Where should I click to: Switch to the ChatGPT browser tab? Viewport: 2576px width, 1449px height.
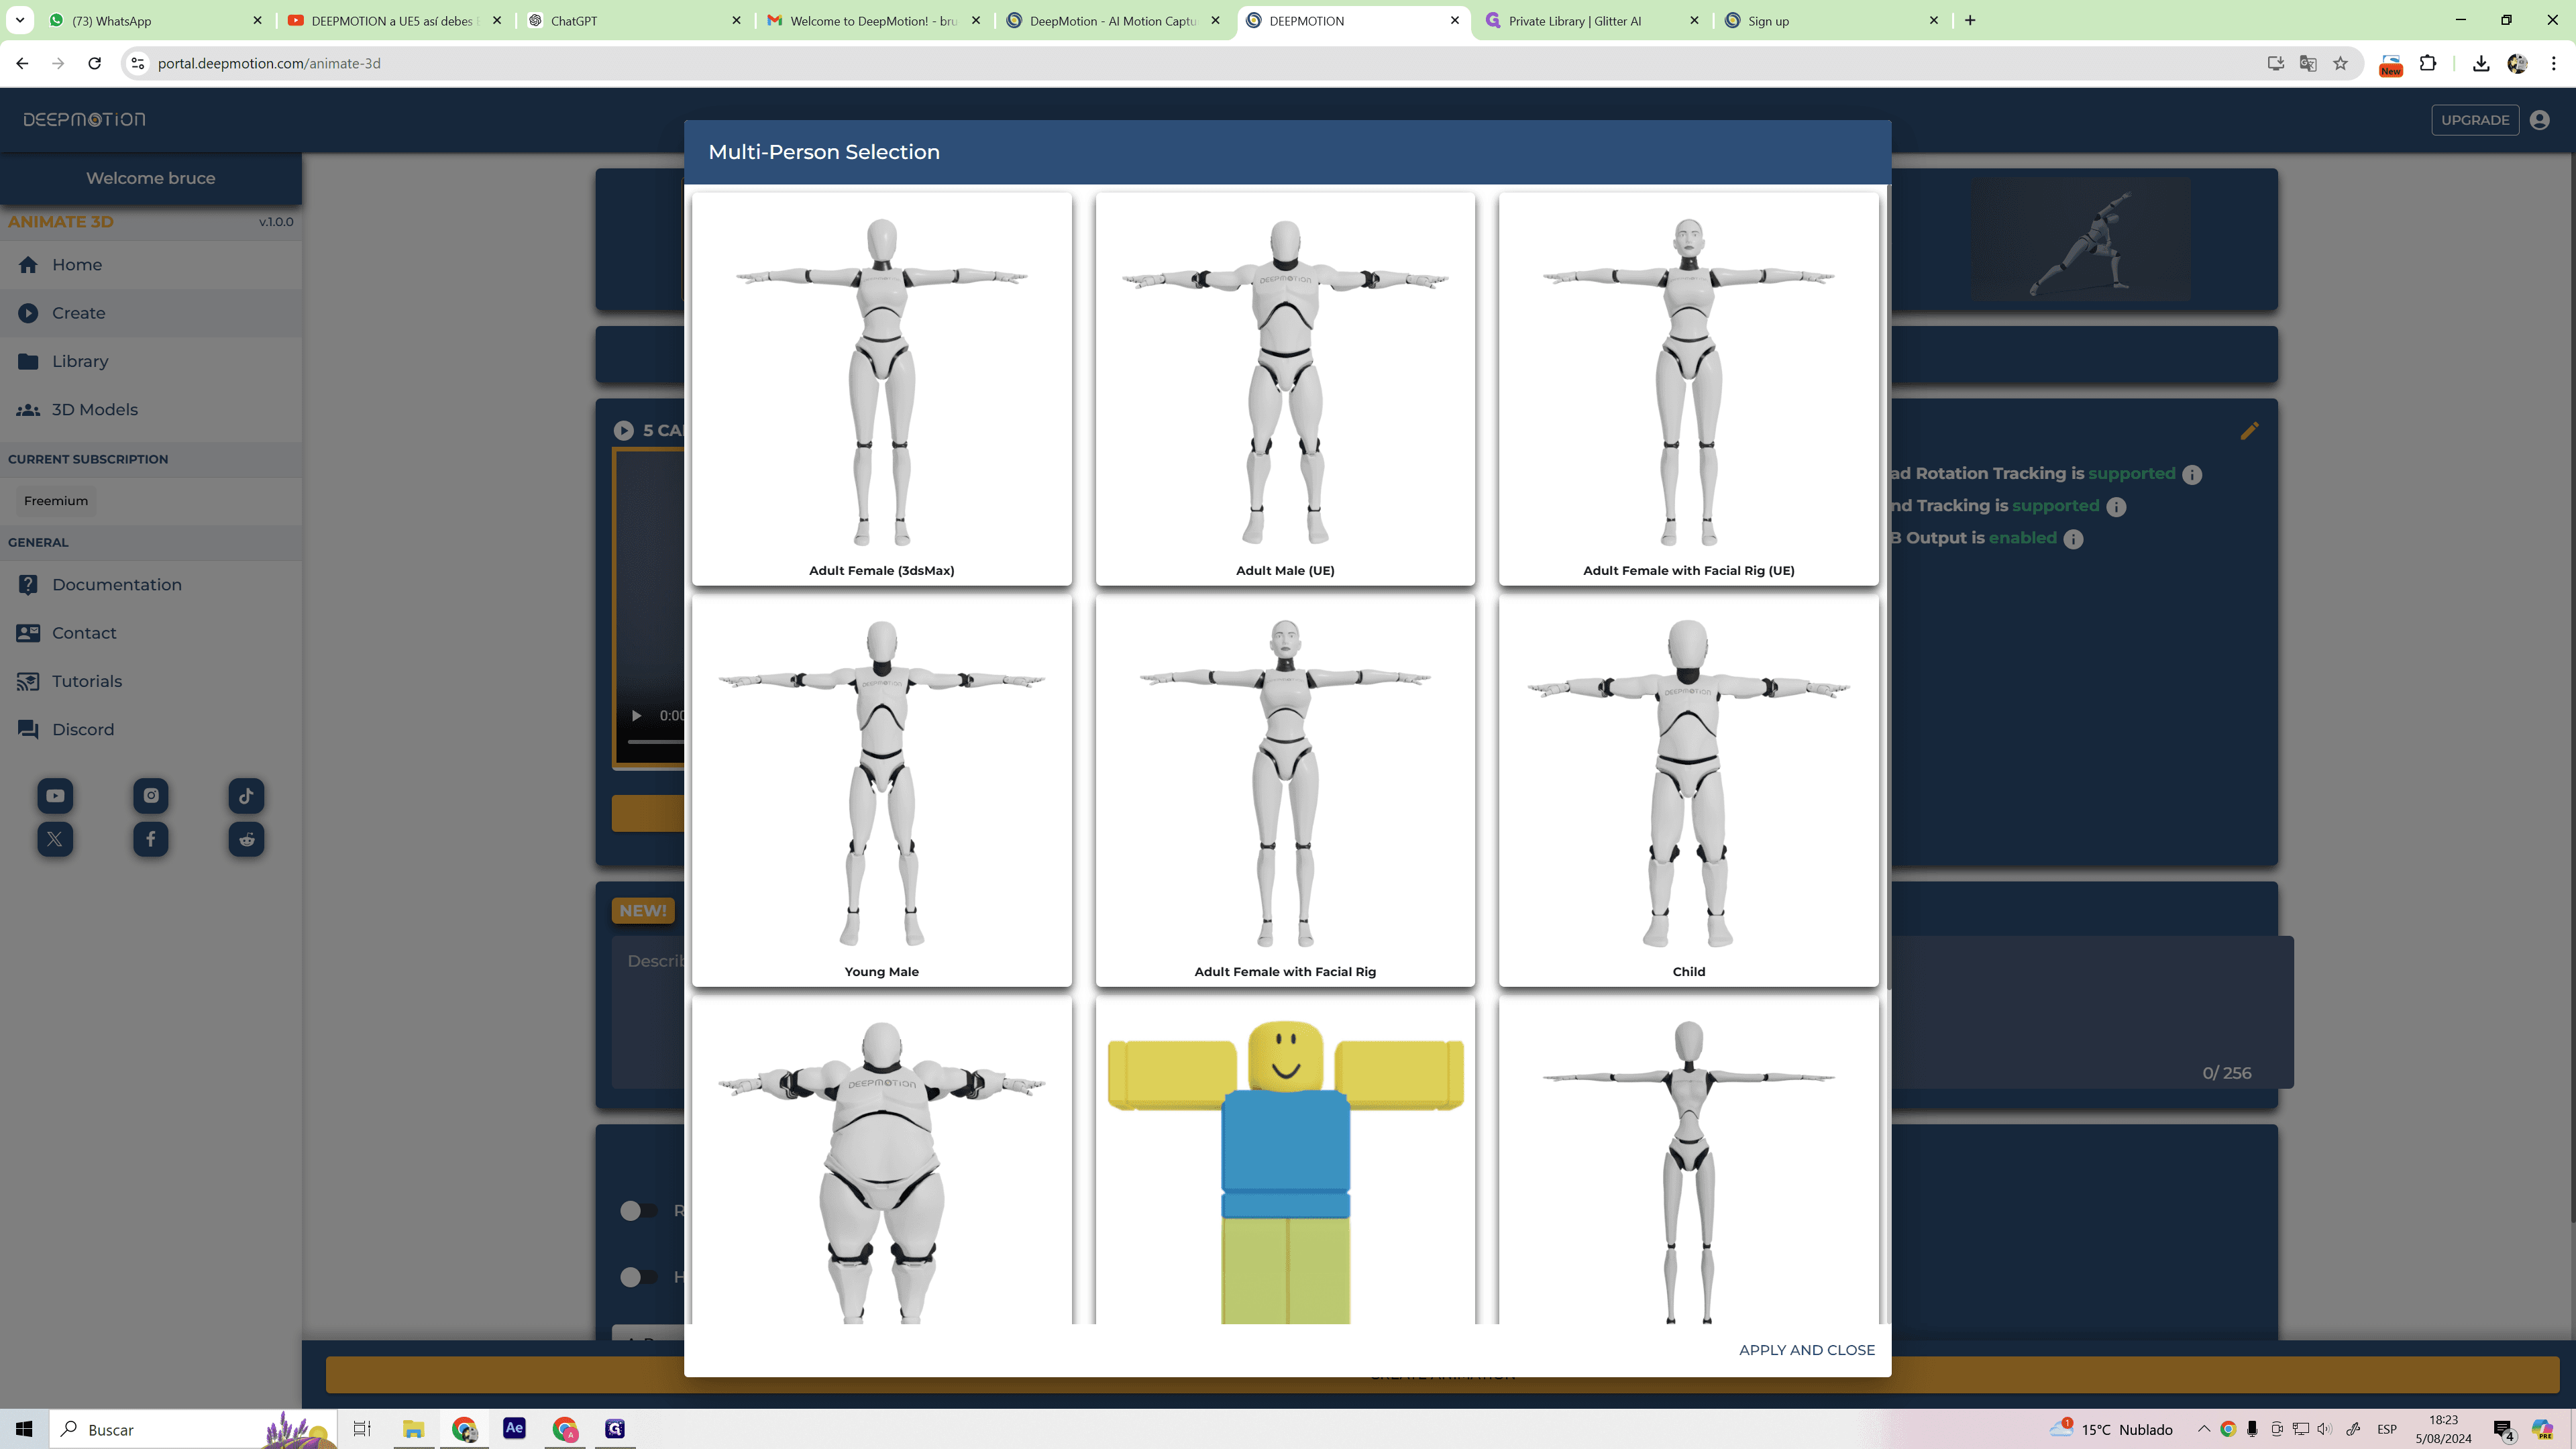[635, 21]
